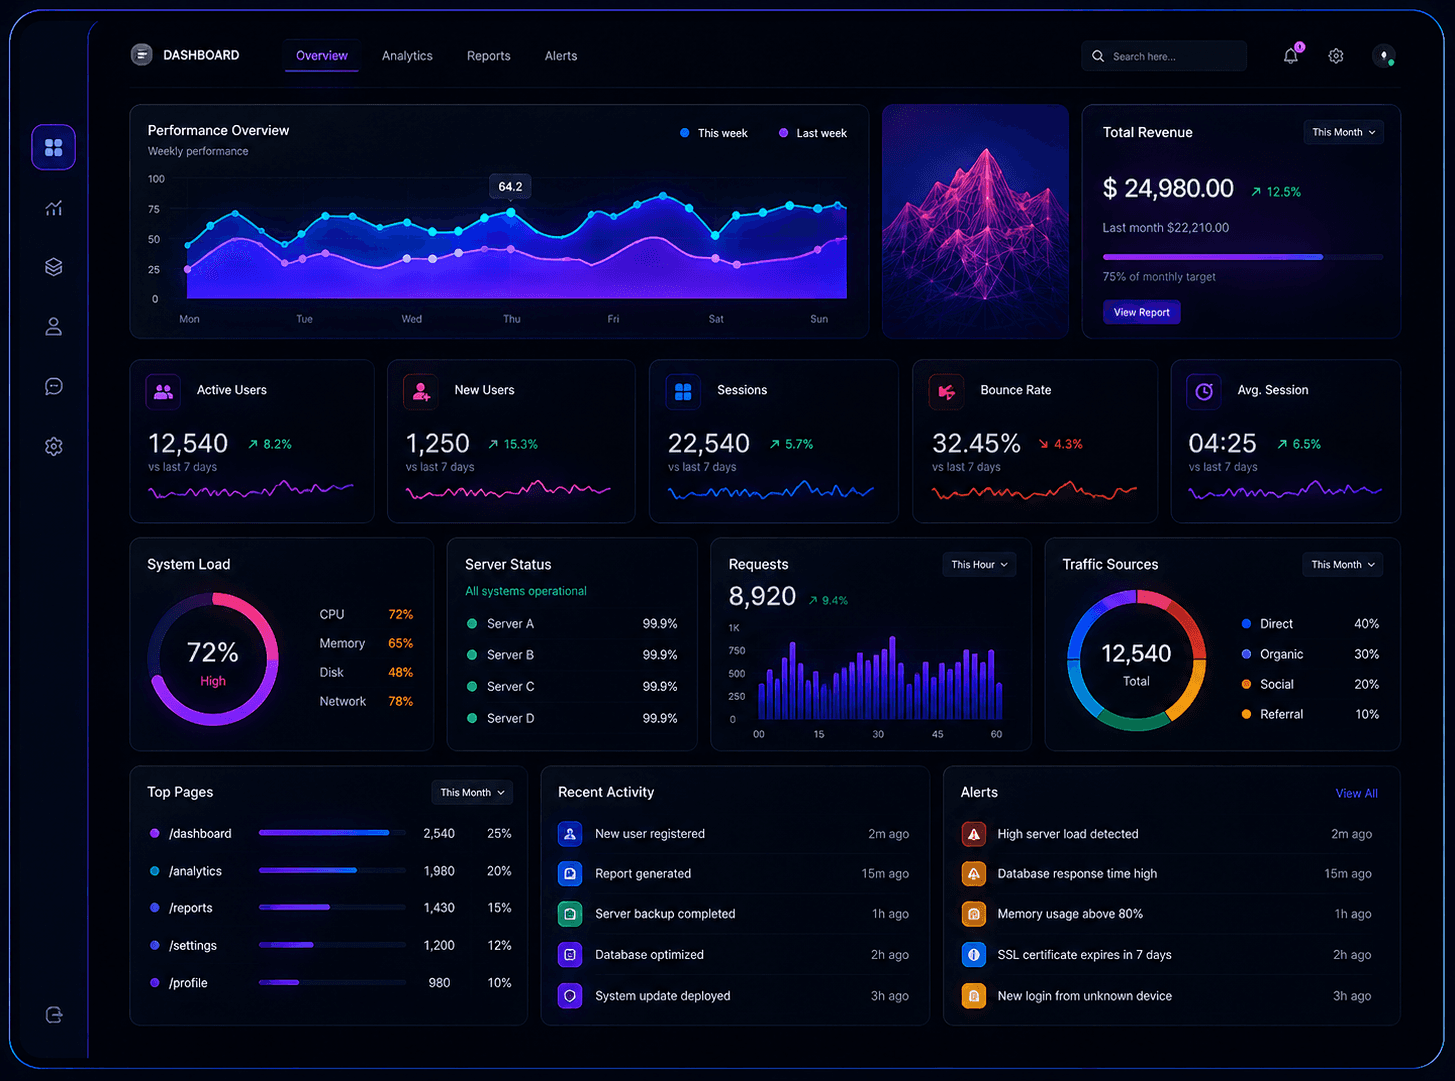Click the Active Users card icon
This screenshot has height=1081, width=1455.
(x=163, y=392)
